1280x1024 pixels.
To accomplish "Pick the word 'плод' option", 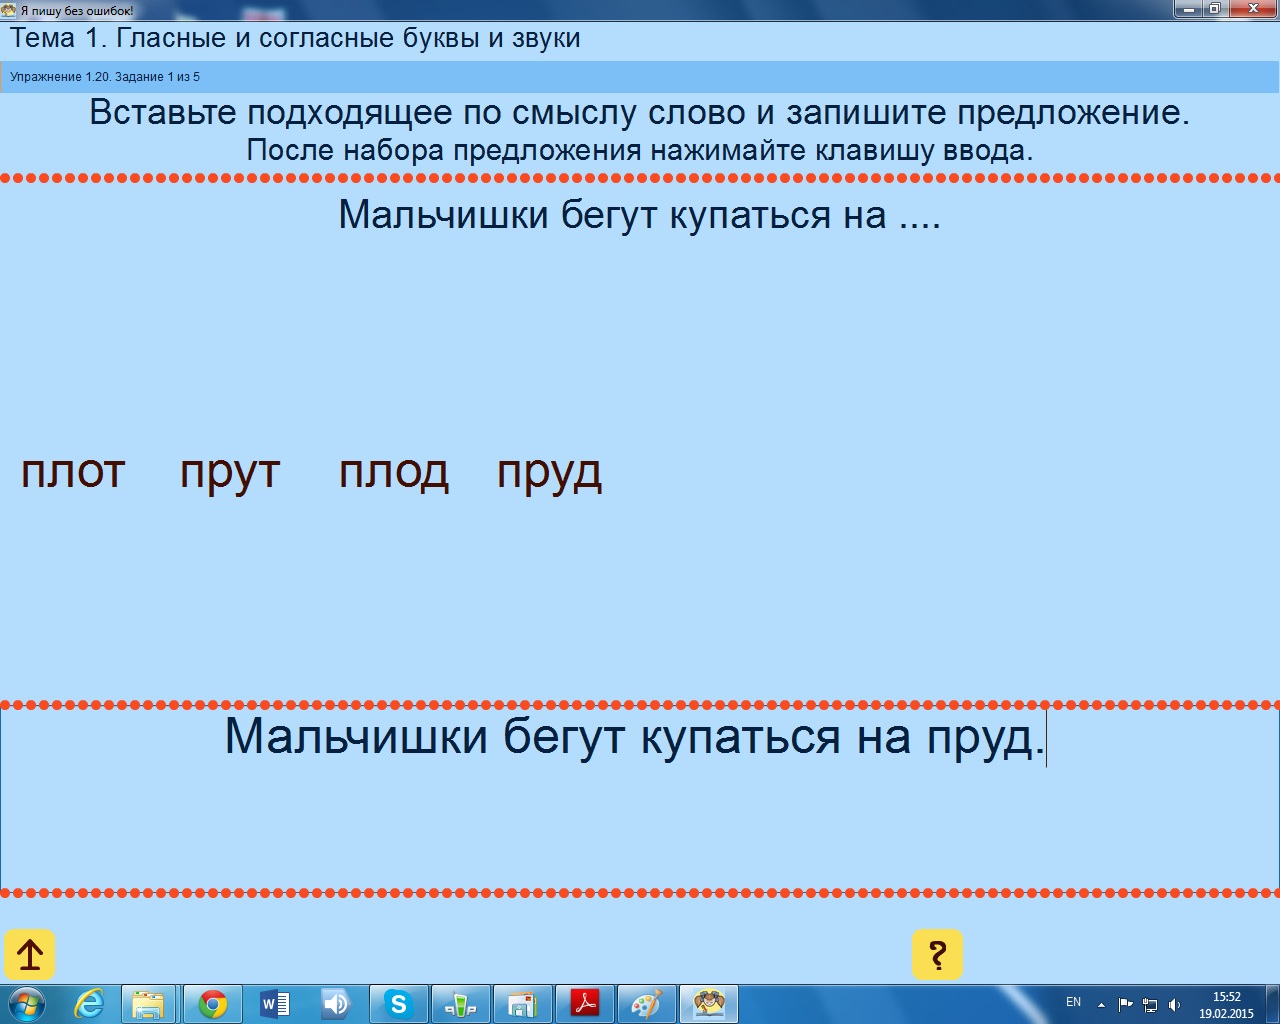I will point(394,472).
